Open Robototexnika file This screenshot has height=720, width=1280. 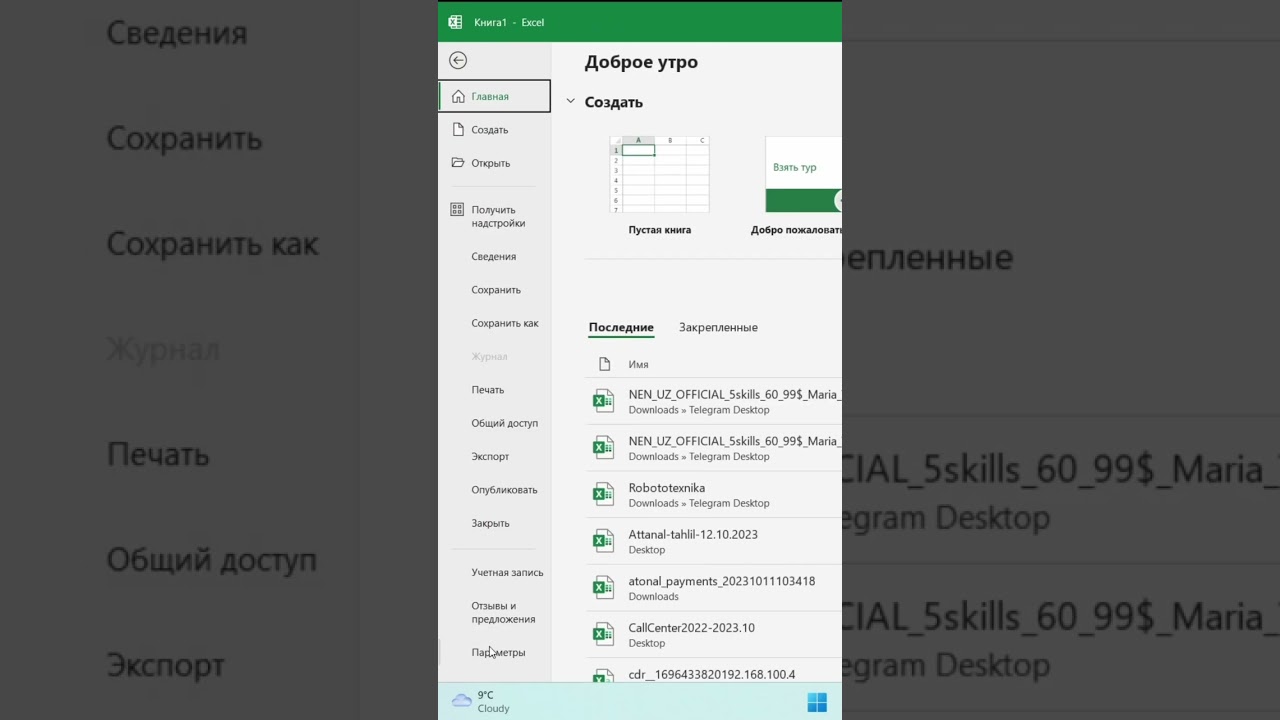click(x=714, y=494)
